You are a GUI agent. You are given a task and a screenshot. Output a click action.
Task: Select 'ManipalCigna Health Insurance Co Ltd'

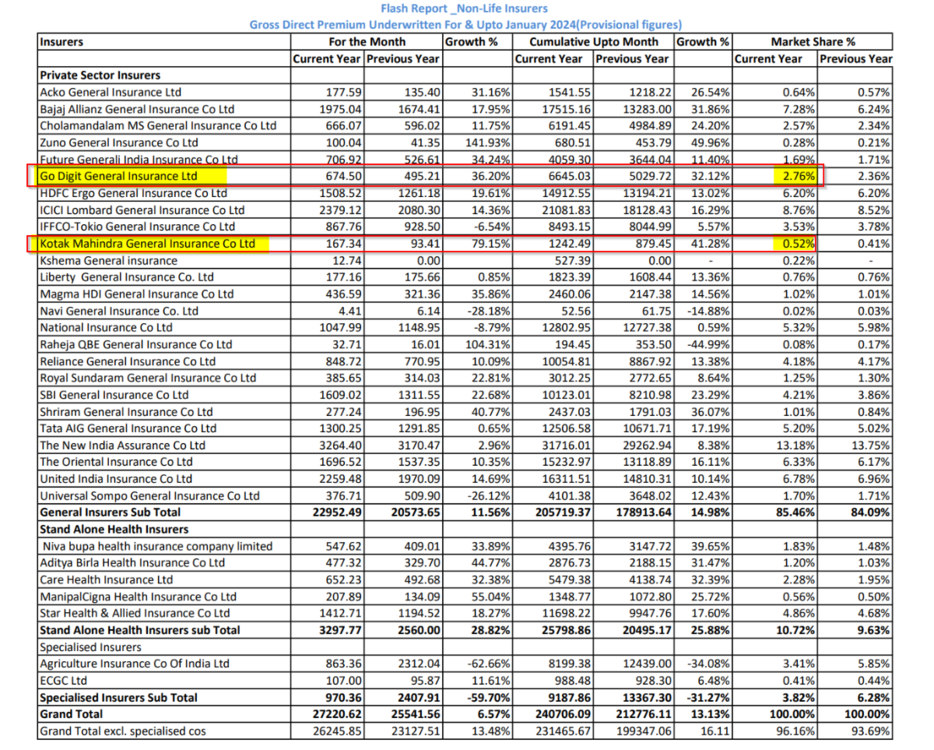138,597
